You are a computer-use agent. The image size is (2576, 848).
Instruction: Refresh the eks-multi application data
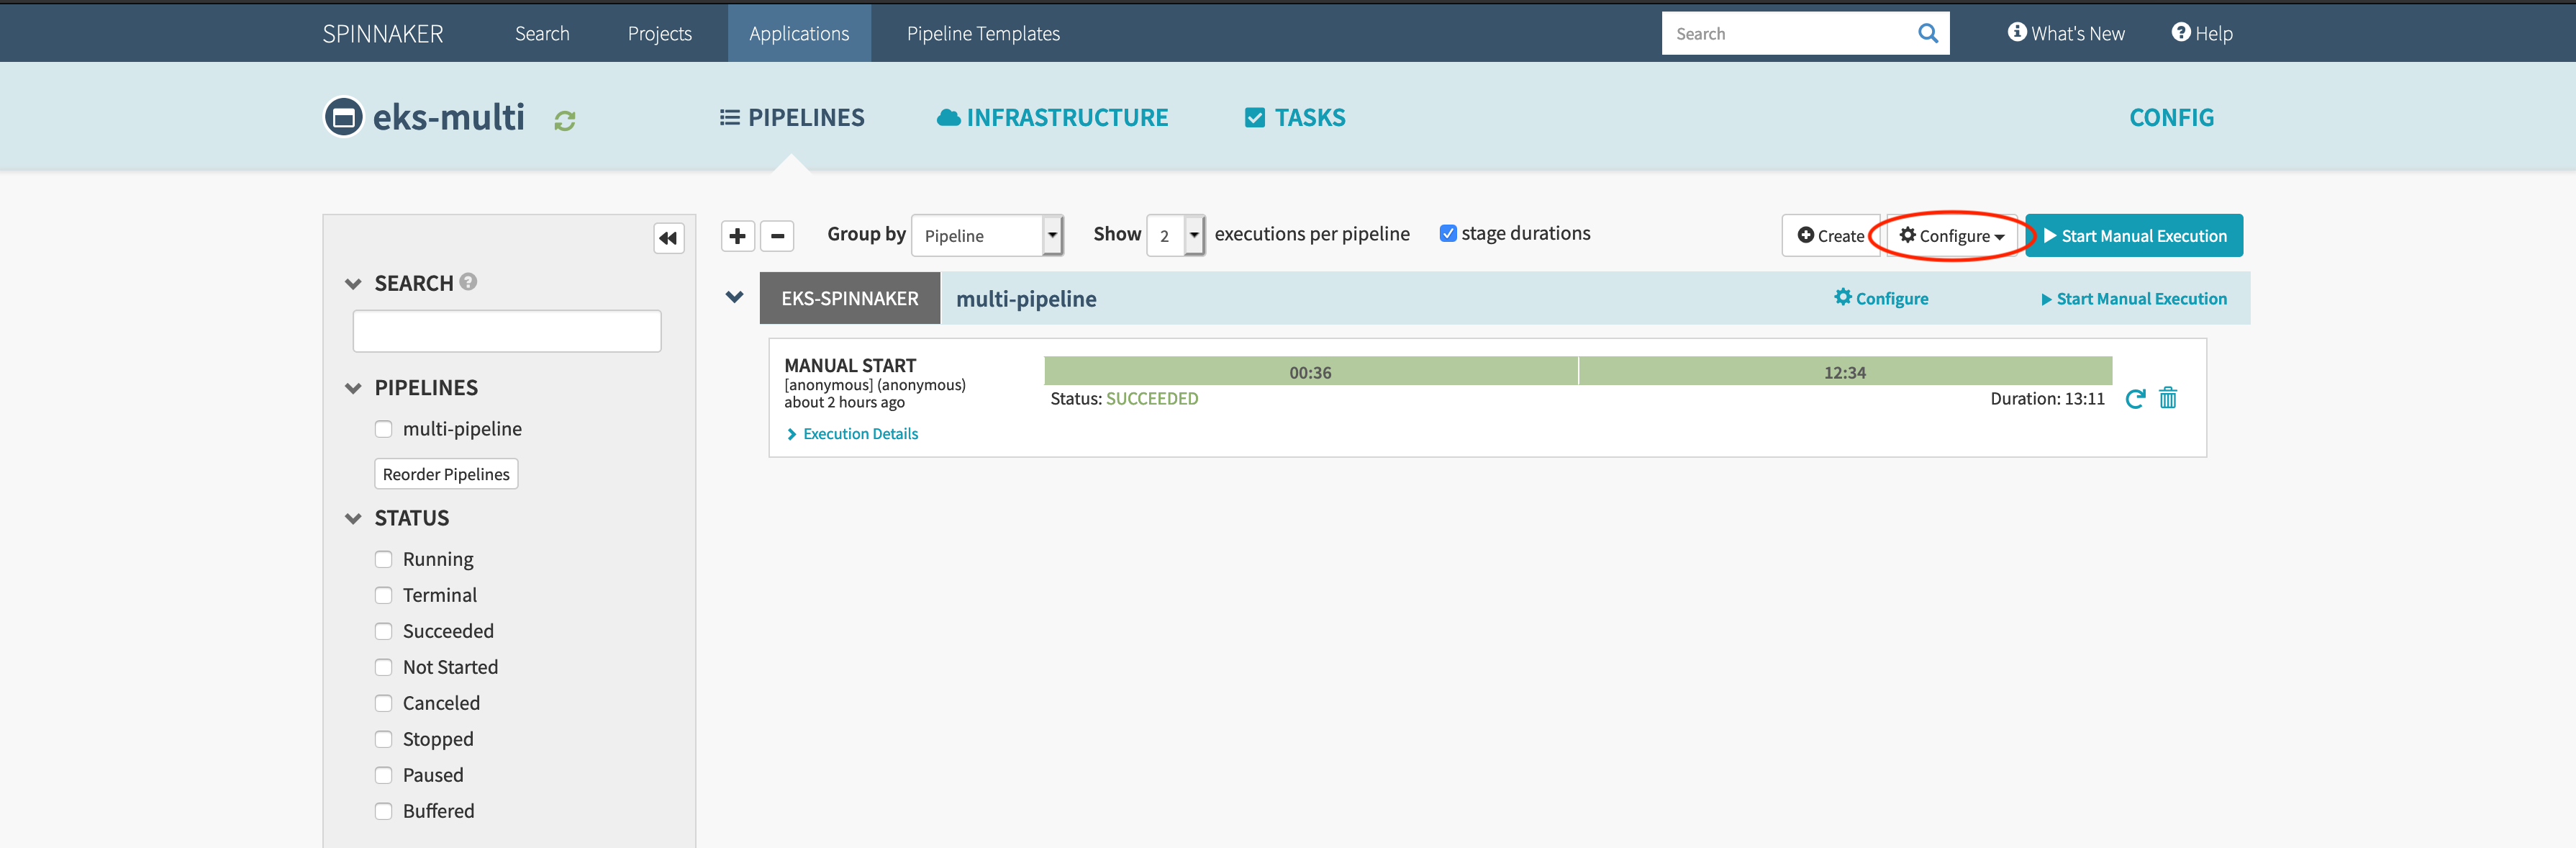(565, 120)
